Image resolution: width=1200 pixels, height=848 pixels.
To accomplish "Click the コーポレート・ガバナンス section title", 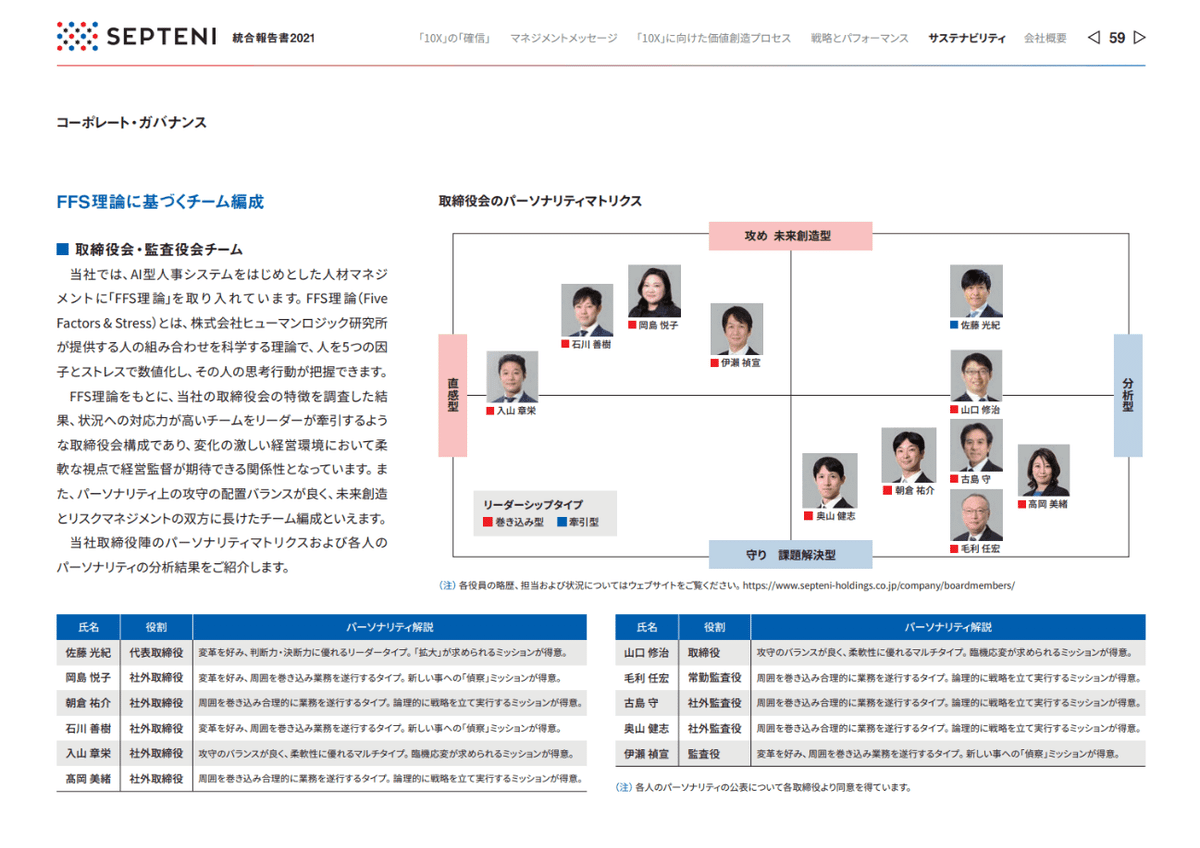I will [x=132, y=122].
